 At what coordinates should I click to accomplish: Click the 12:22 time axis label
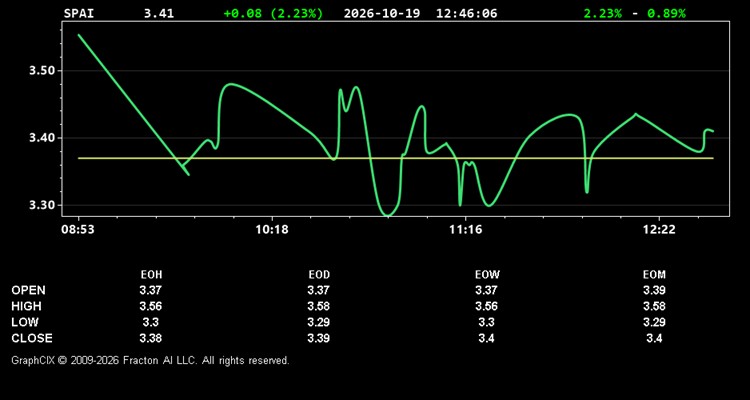659,230
